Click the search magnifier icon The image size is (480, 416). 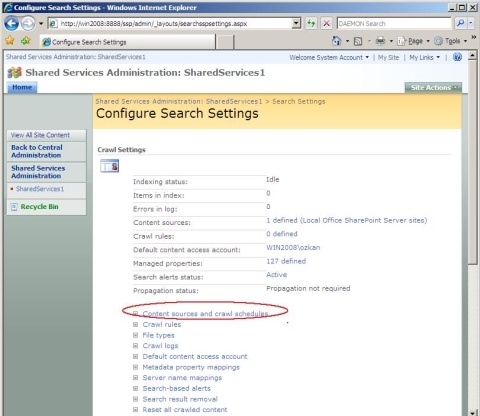click(x=461, y=23)
